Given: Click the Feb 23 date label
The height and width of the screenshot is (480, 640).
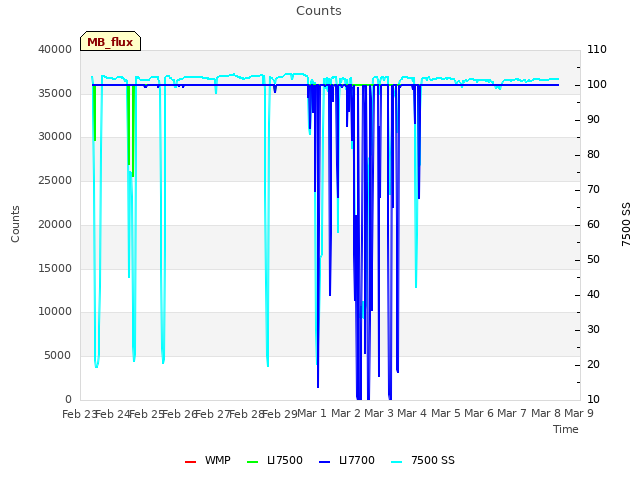Looking at the screenshot, I should (x=79, y=414).
